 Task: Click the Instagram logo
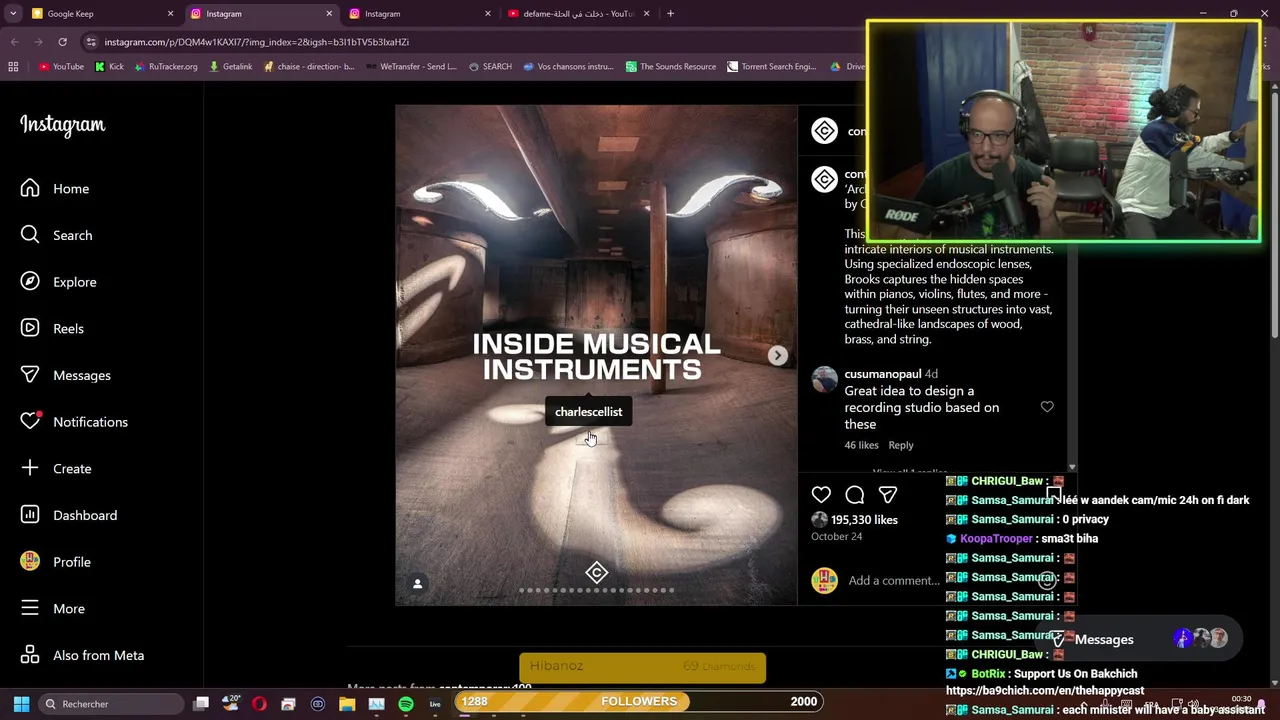pyautogui.click(x=62, y=125)
